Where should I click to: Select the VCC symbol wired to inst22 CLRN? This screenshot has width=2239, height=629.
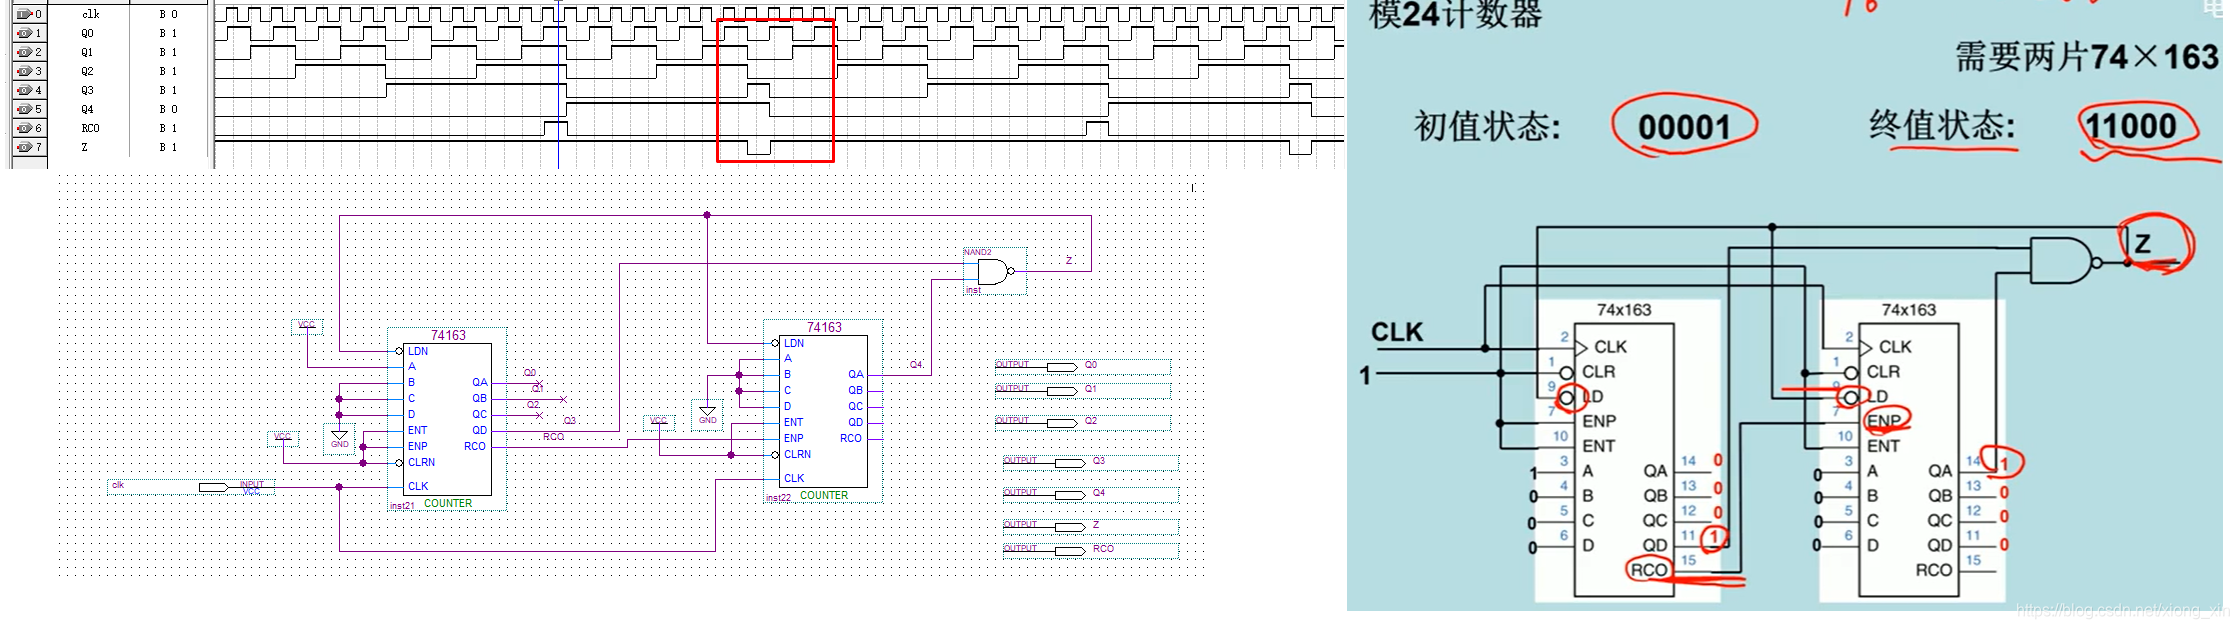(659, 422)
